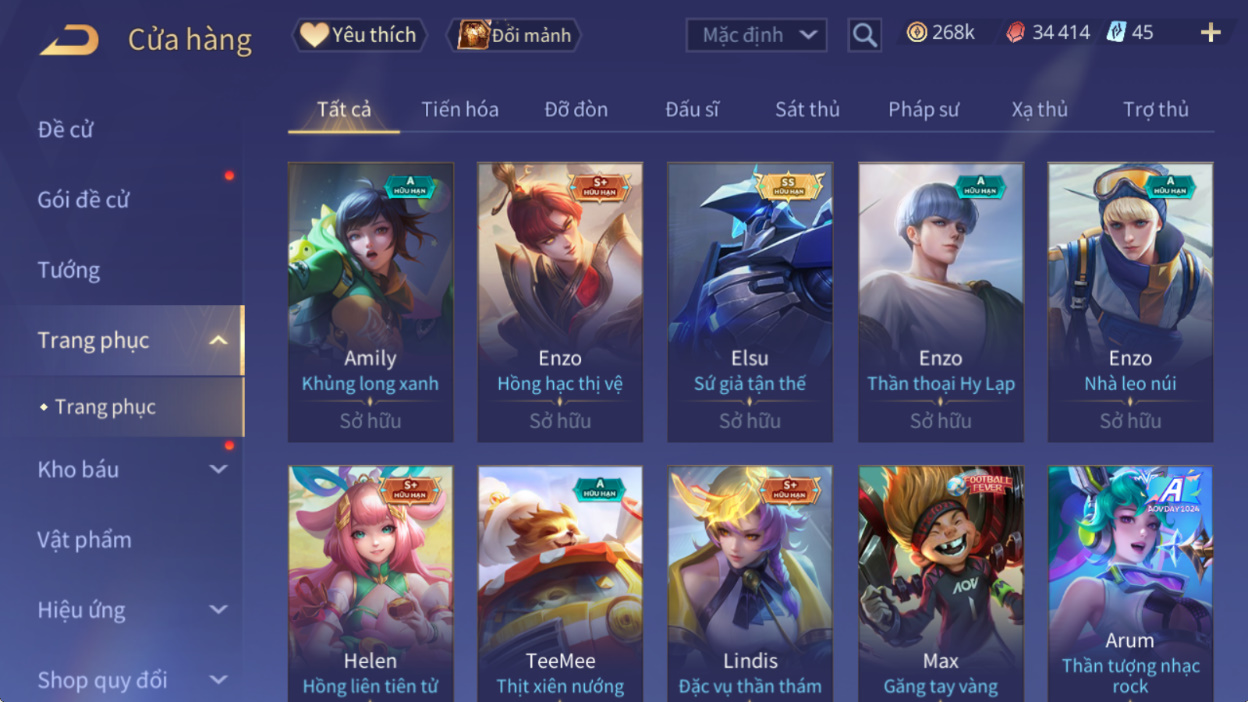1248x702 pixels.
Task: Expand the Hiệu ứng sidebar section
Action: (218, 609)
